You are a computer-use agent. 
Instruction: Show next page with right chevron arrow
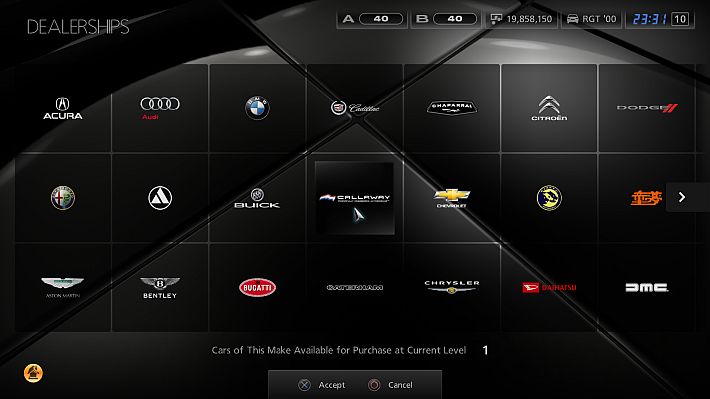(682, 197)
